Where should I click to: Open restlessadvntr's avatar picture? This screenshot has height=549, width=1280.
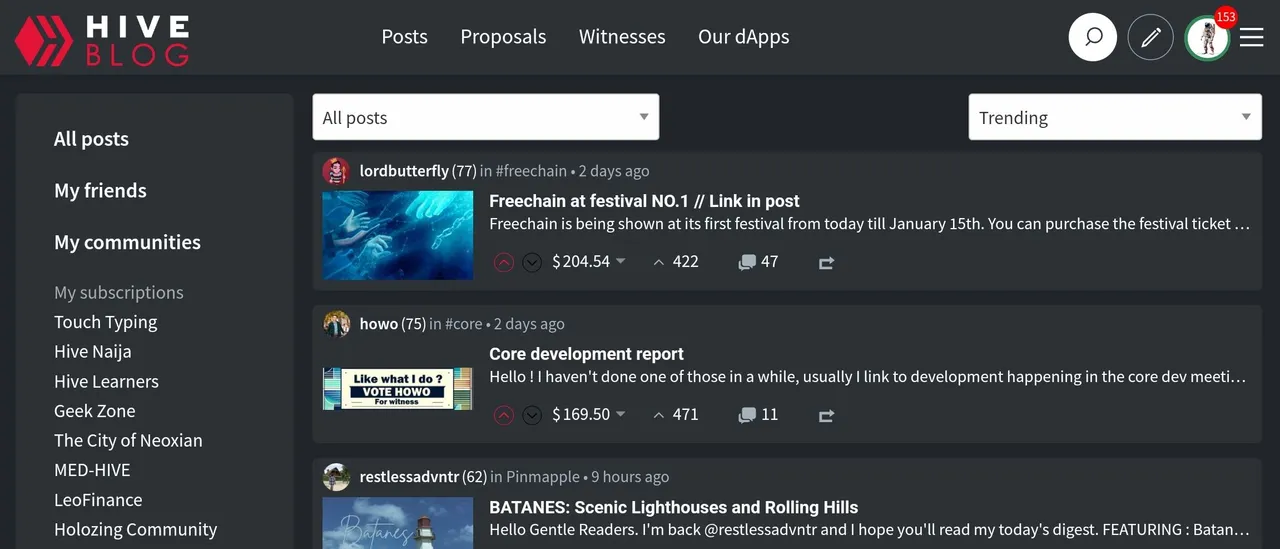click(336, 477)
